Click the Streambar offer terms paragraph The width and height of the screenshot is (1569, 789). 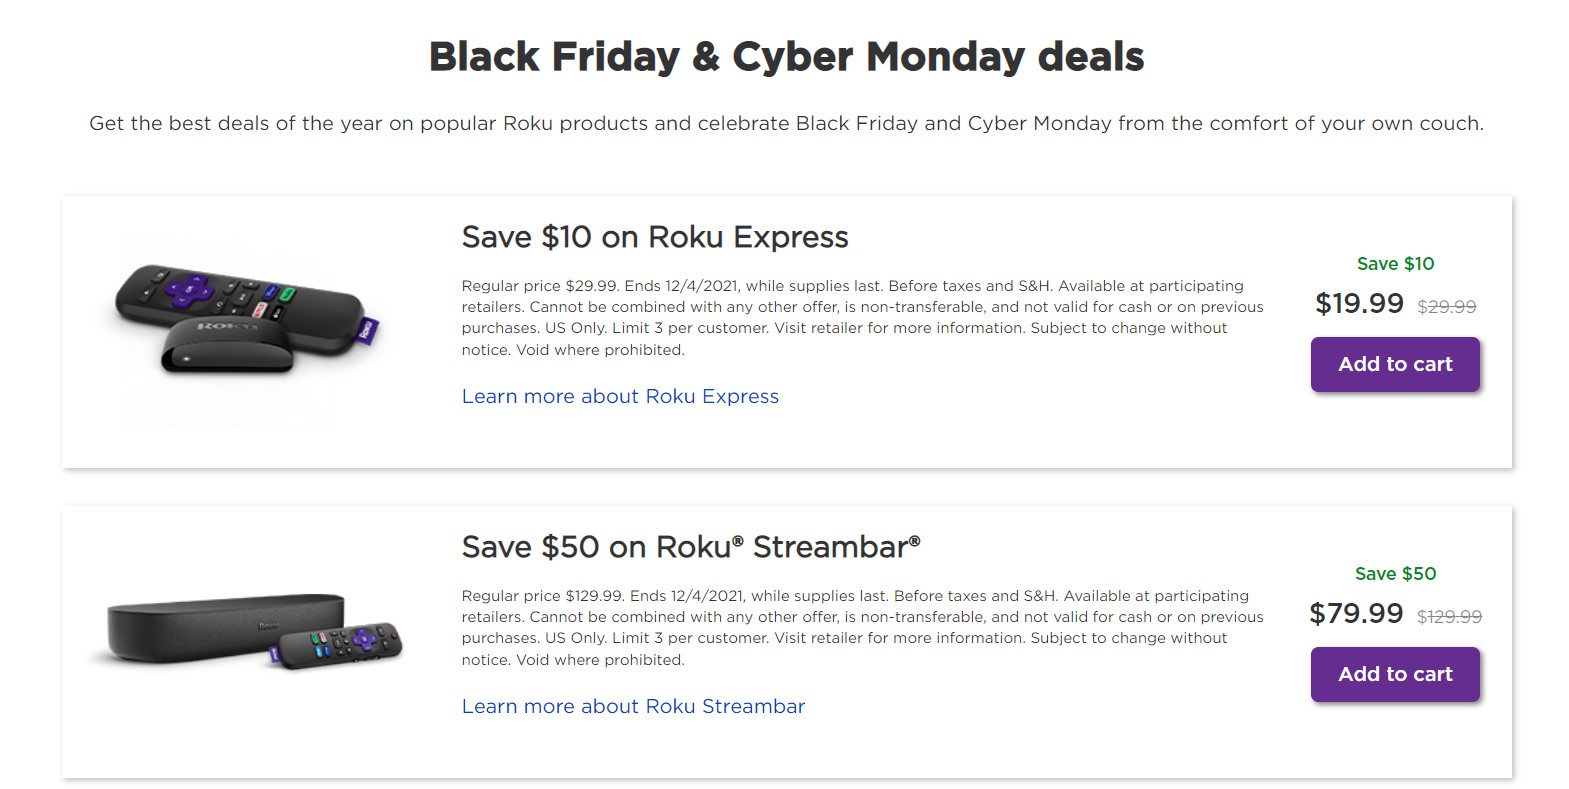862,627
